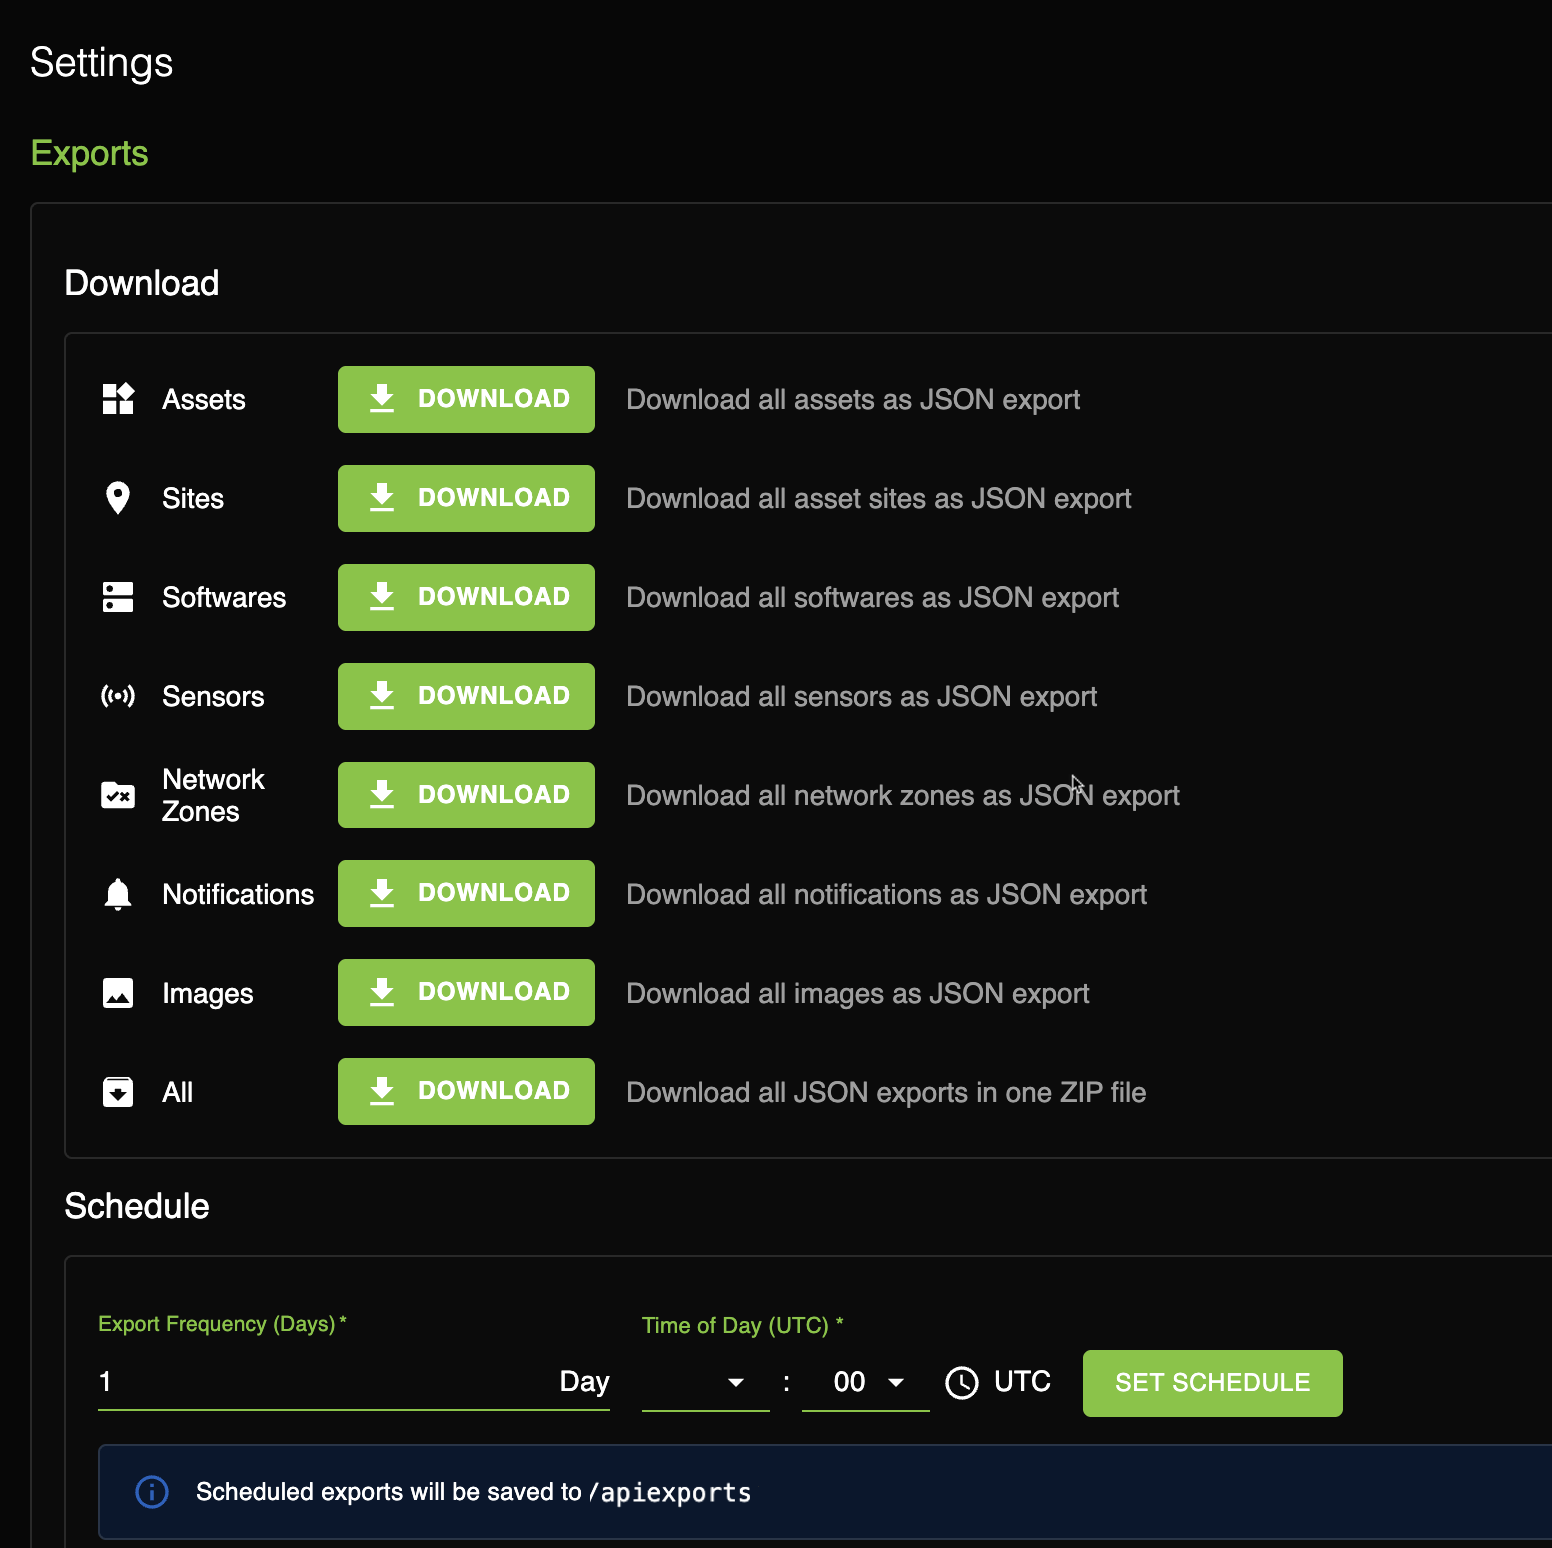Click the Sensors row label

coord(213,697)
